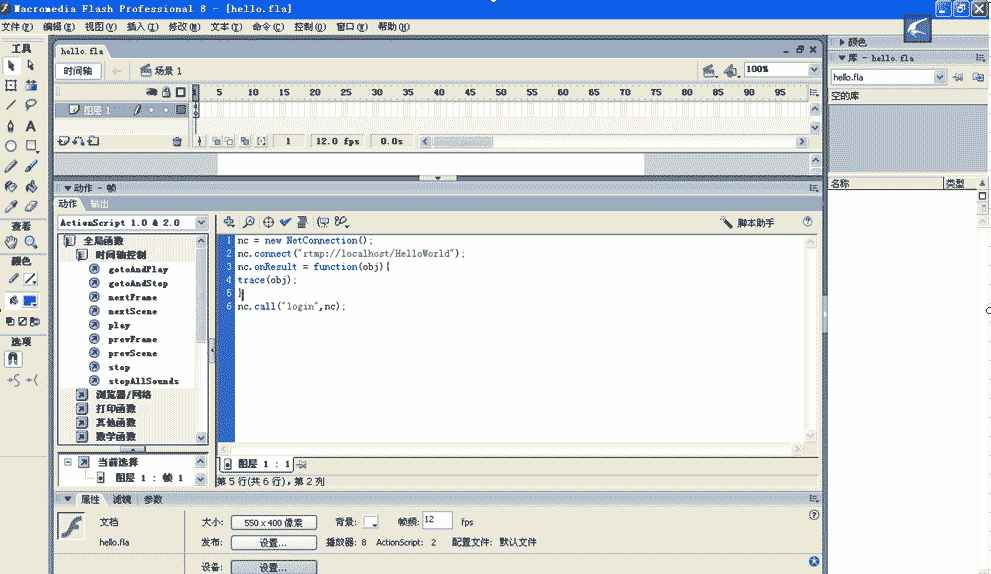Collapse the Actions - Frame panel
This screenshot has width=991, height=574.
click(x=68, y=188)
